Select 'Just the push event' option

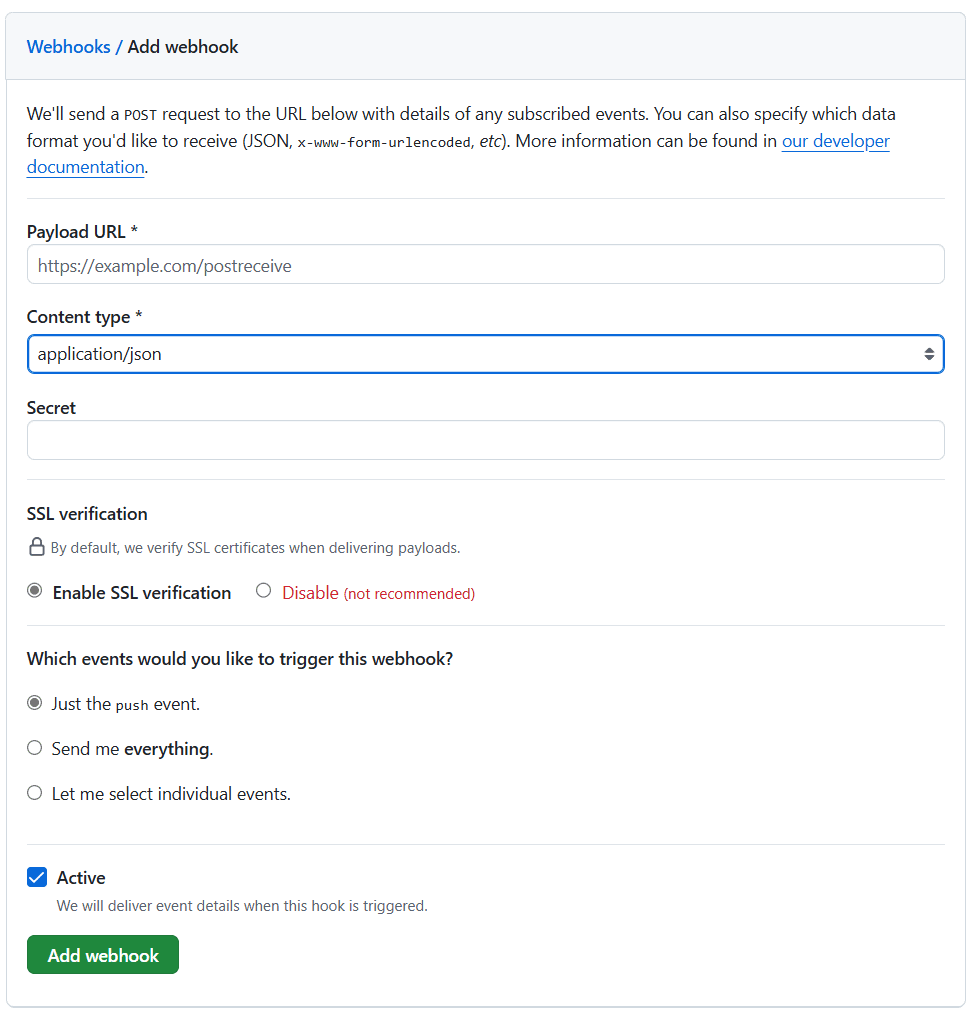point(33,703)
